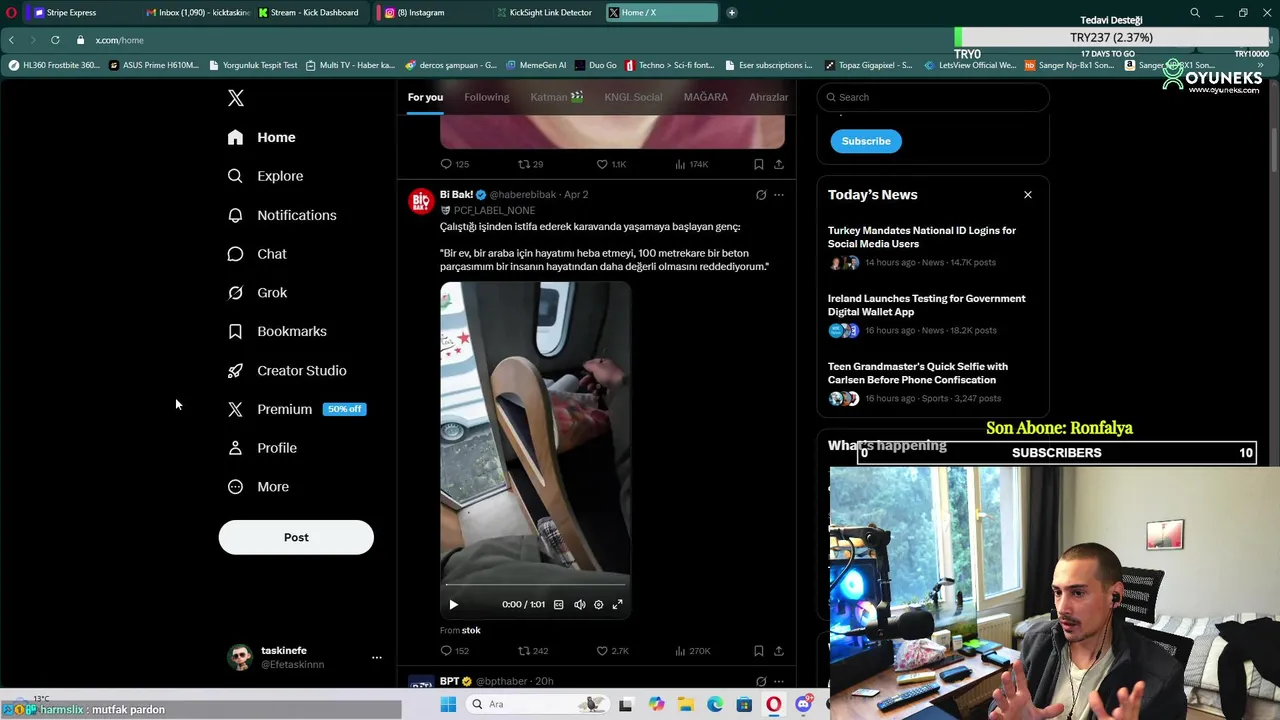Screen dimensions: 1280x720
Task: Open the Chat section
Action: point(257,254)
